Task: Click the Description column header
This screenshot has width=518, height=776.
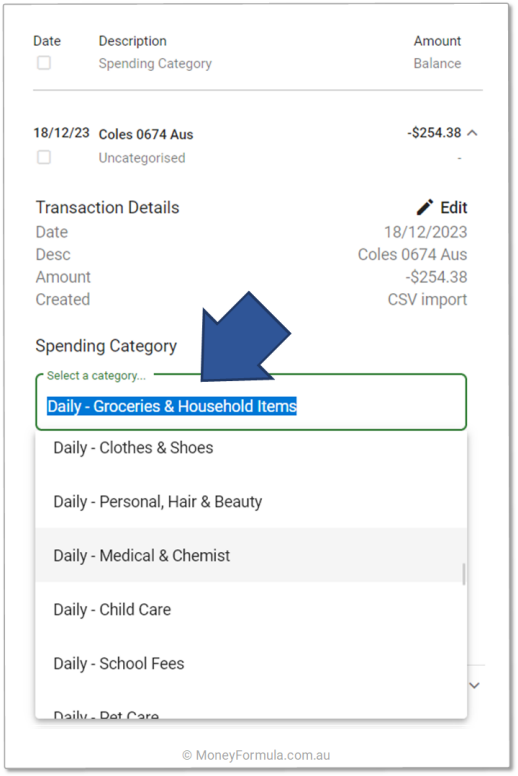Action: pos(133,41)
